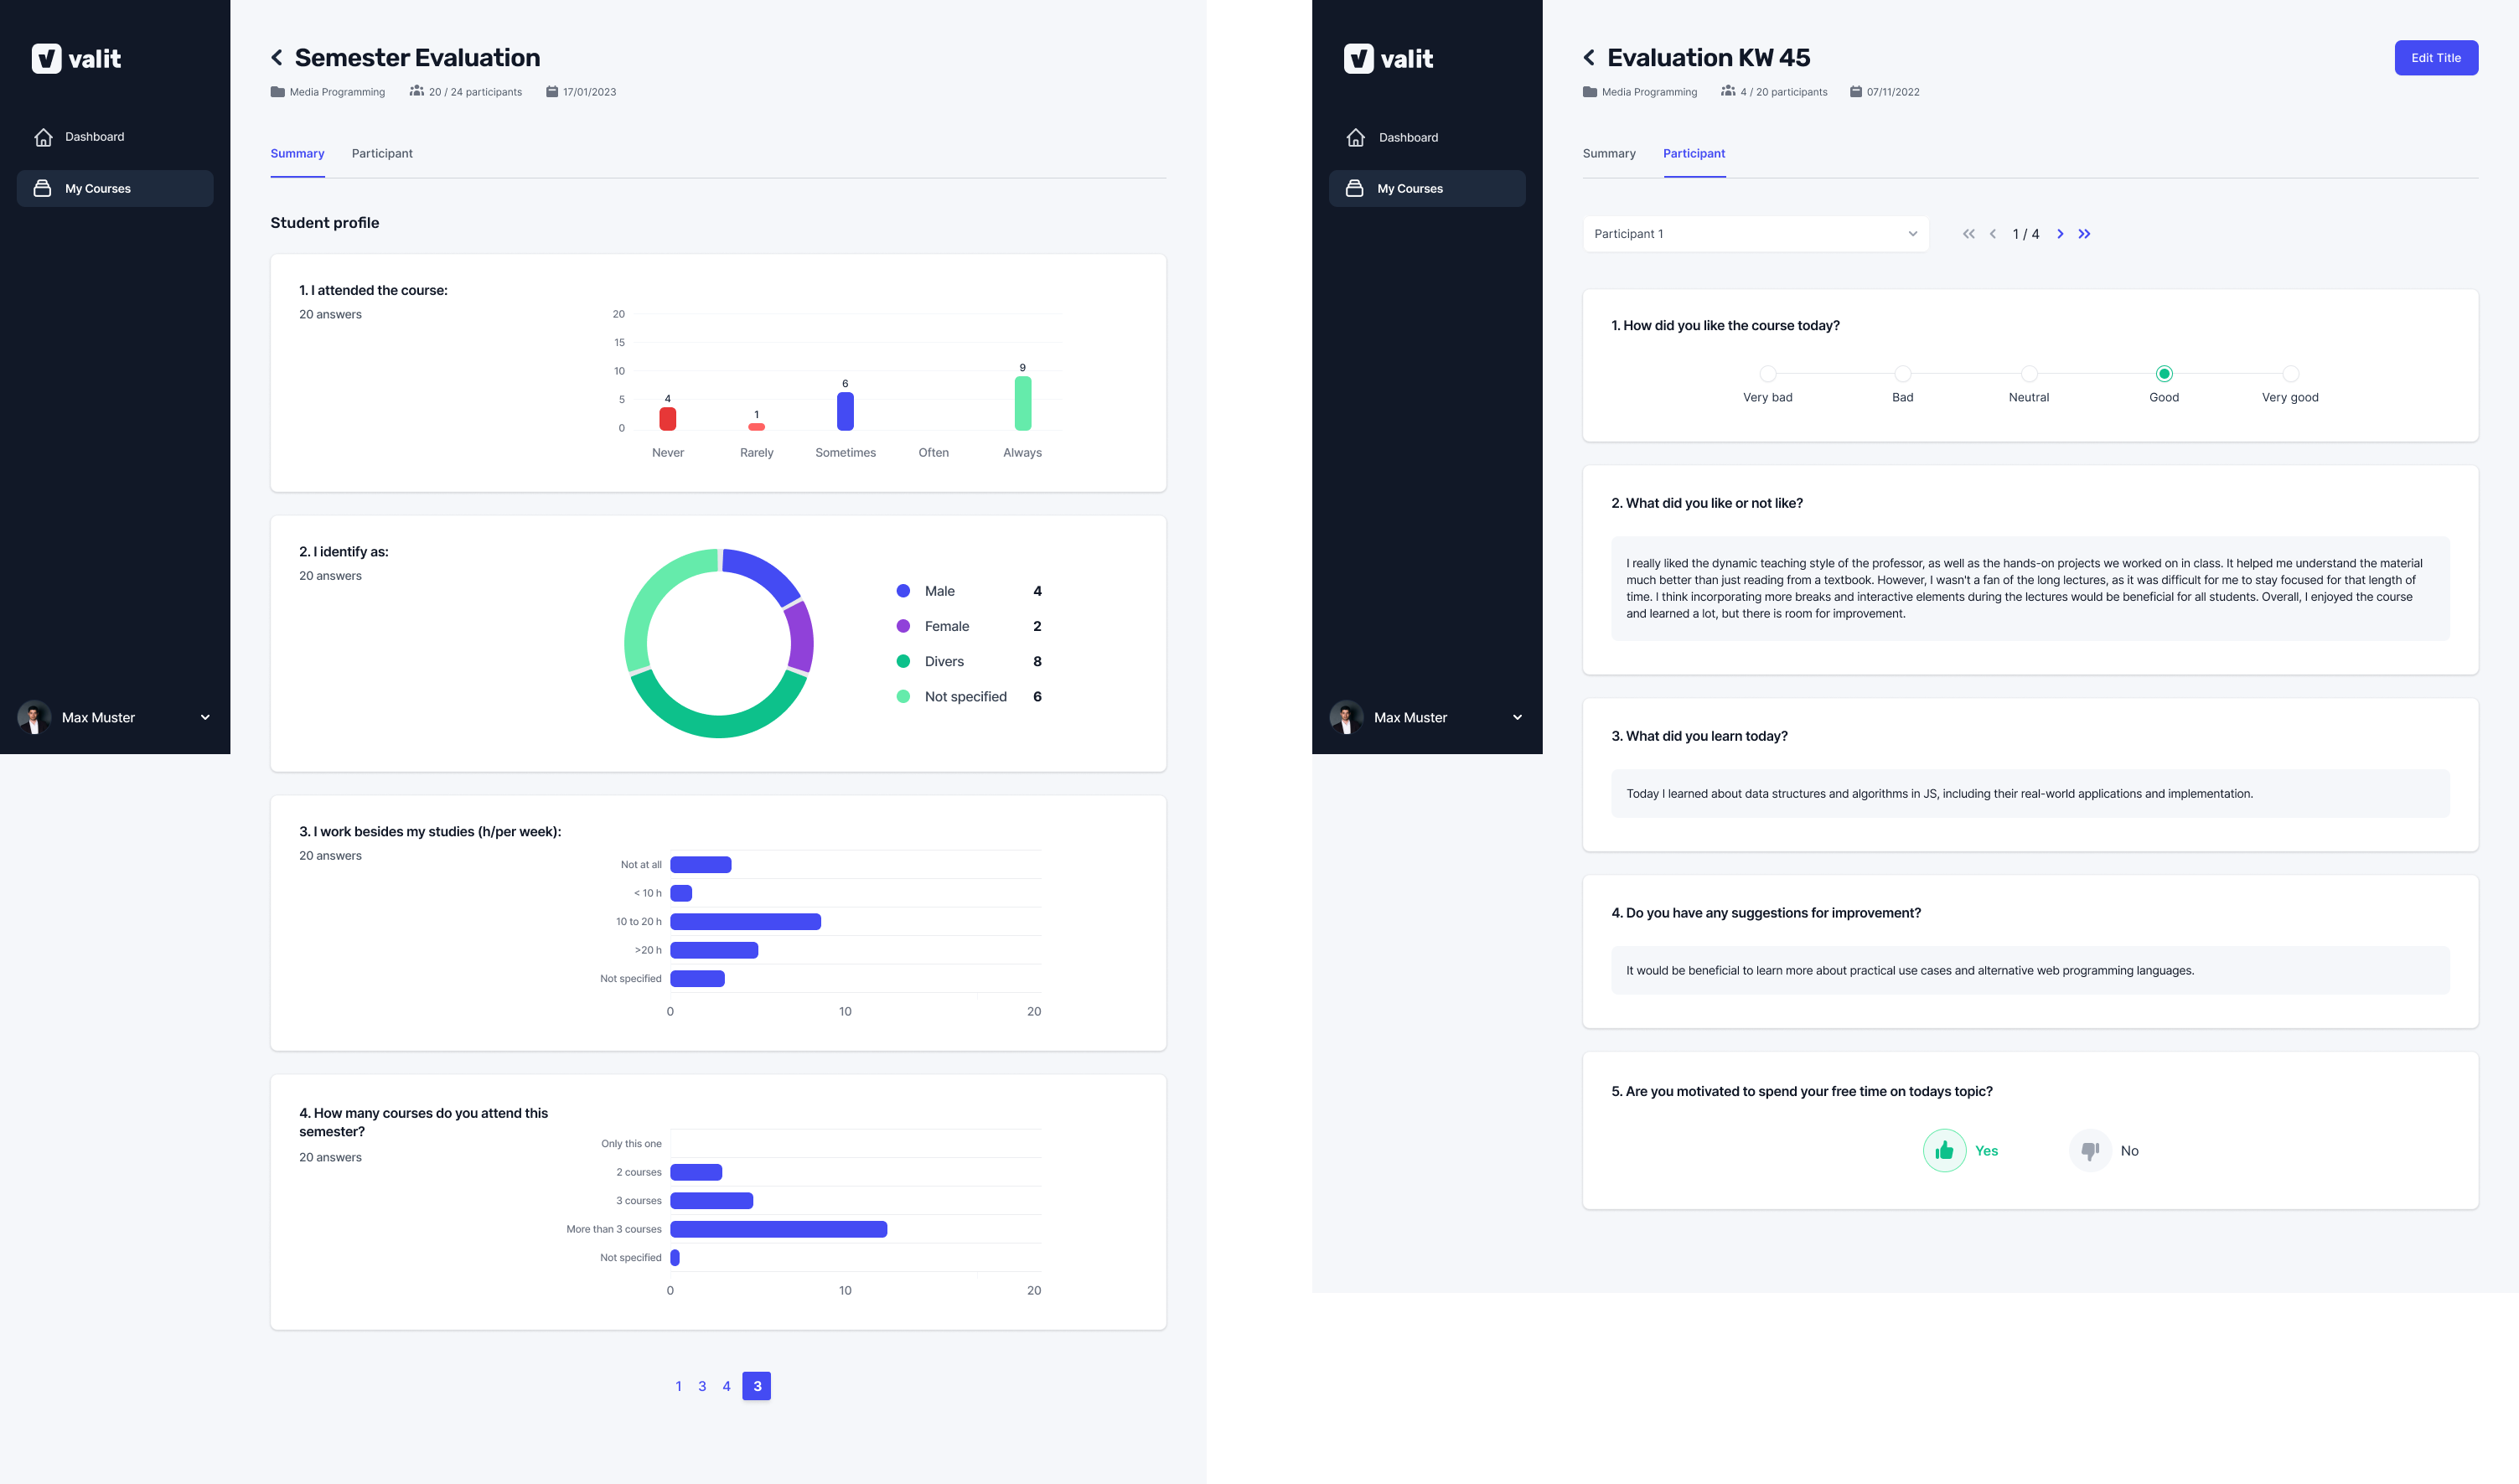Click page 1 pagination link on Semester Evaluation
The height and width of the screenshot is (1484, 2519).
coord(678,1385)
